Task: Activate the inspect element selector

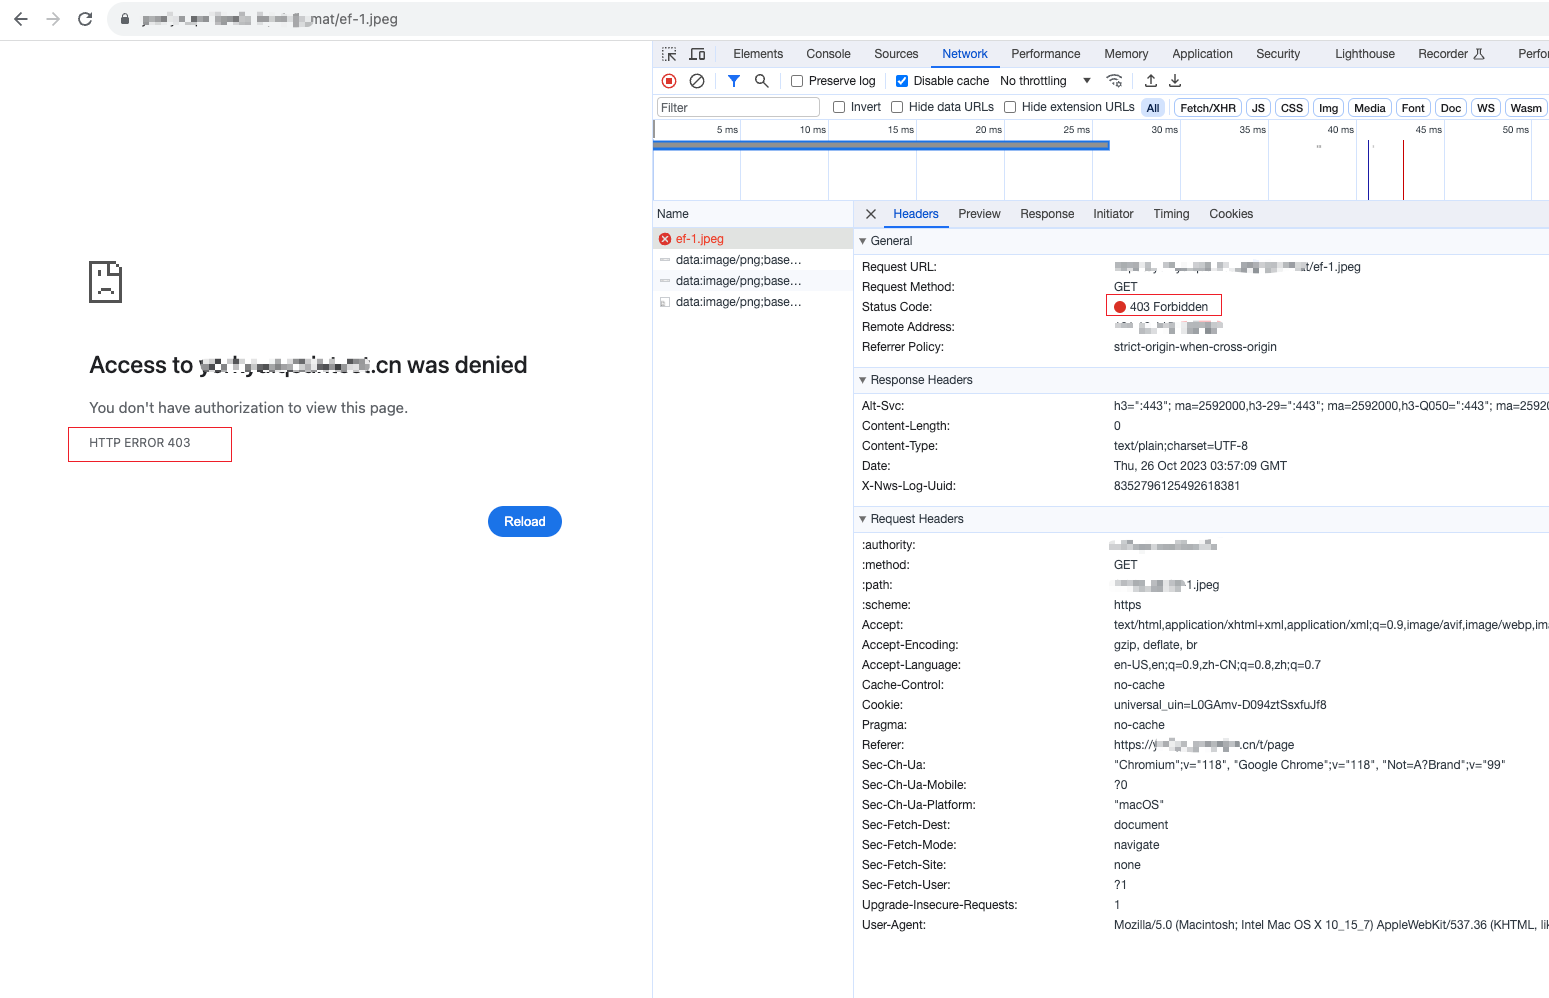Action: coord(669,54)
